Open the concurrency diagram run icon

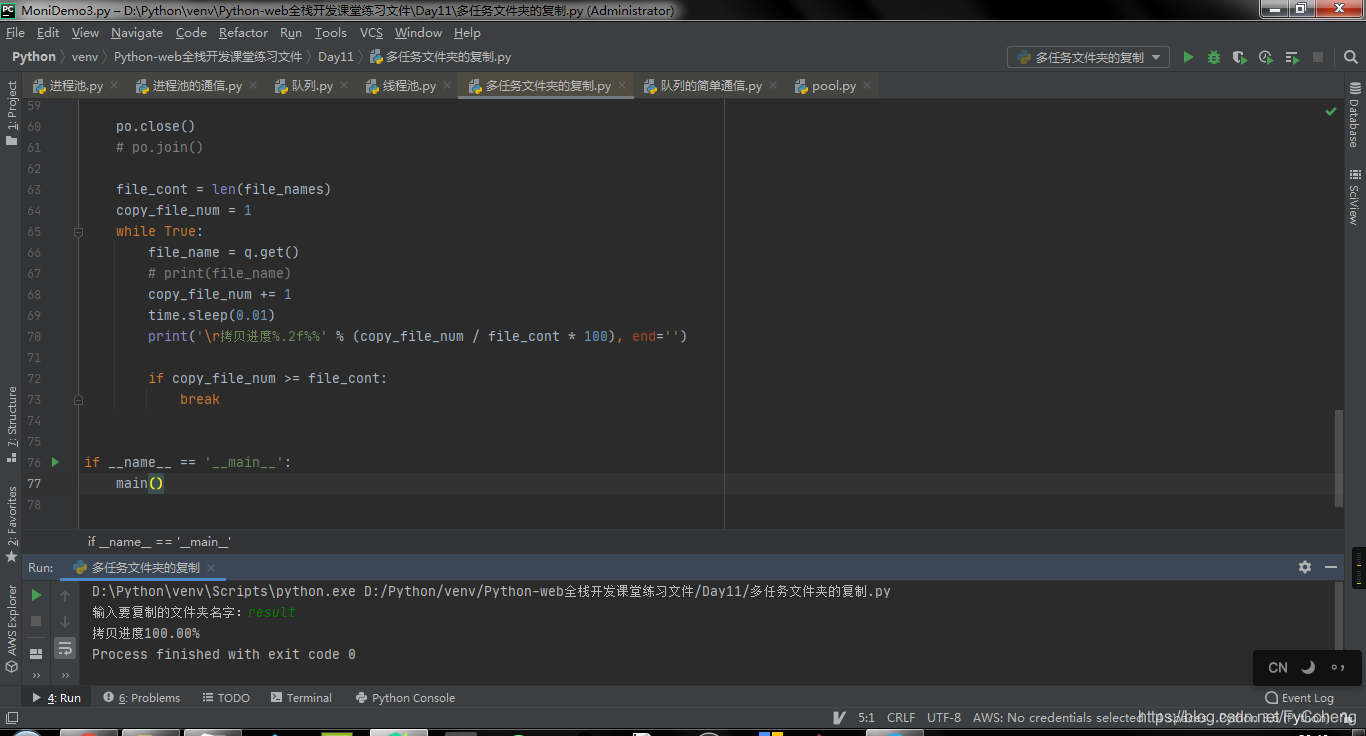pos(1292,57)
